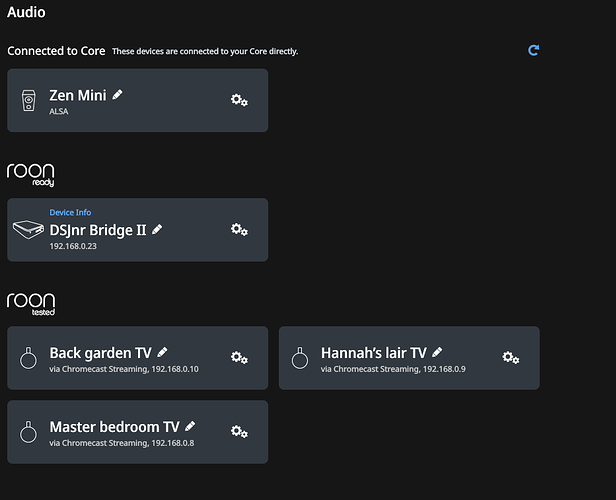Click the Hannah's lair TV Chromecast icon
The height and width of the screenshot is (500, 616).
300,358
